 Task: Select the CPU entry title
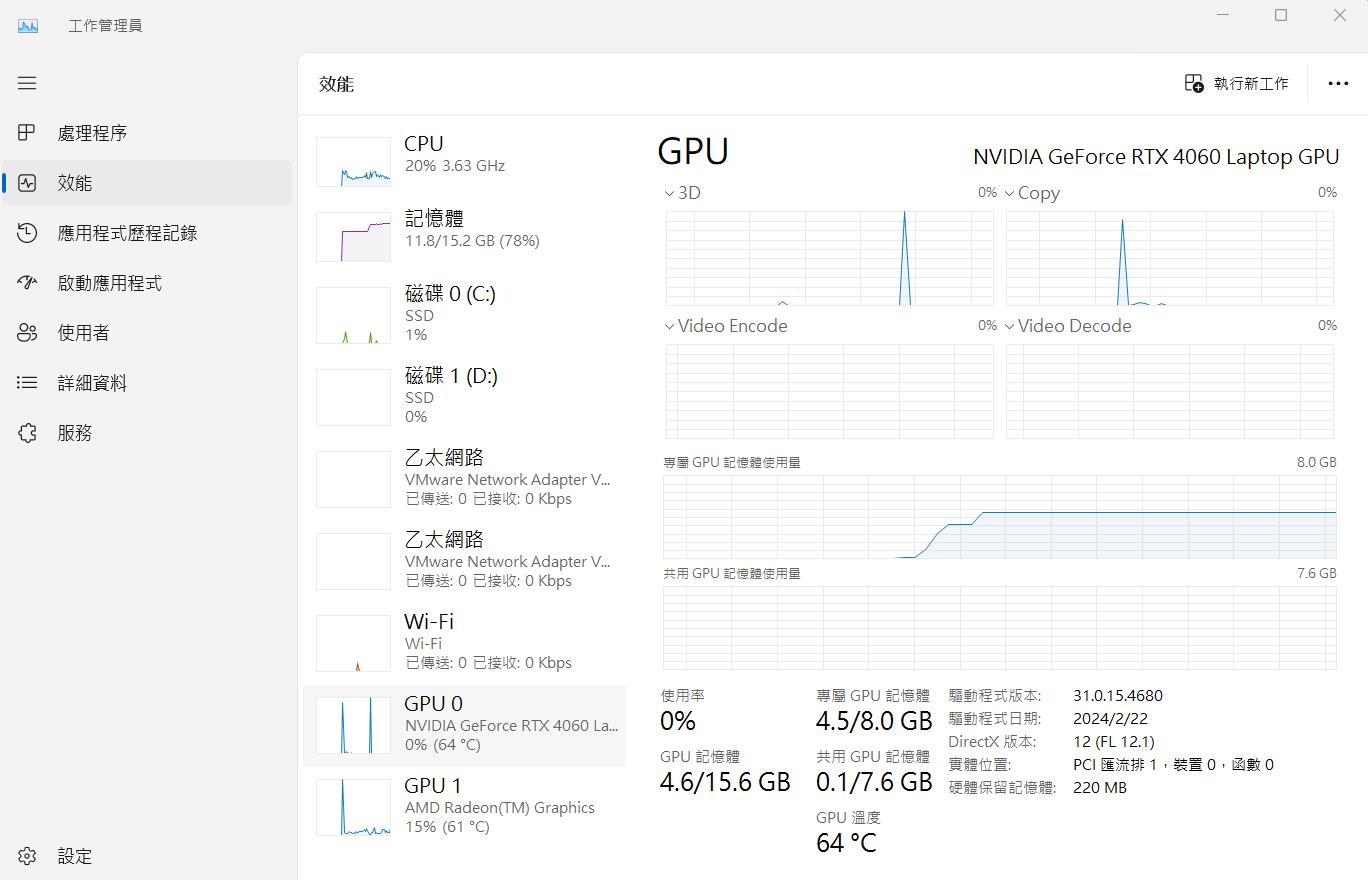[x=424, y=144]
